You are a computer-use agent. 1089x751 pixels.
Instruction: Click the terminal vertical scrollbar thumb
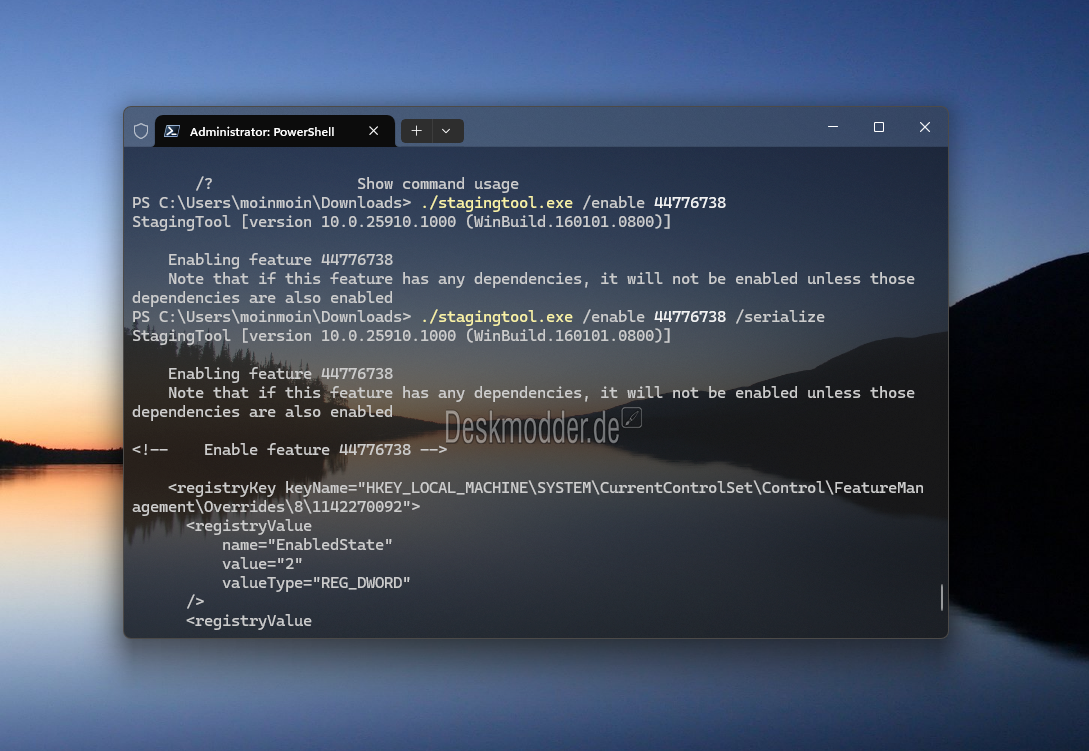click(942, 597)
